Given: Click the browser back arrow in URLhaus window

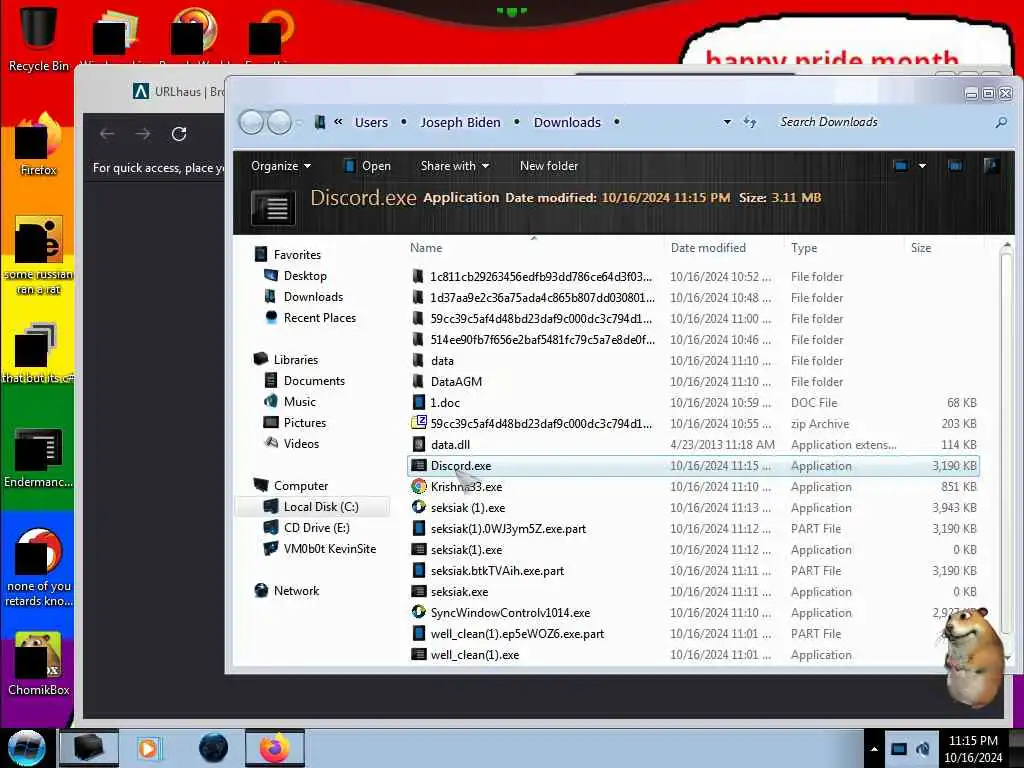Looking at the screenshot, I should (107, 135).
